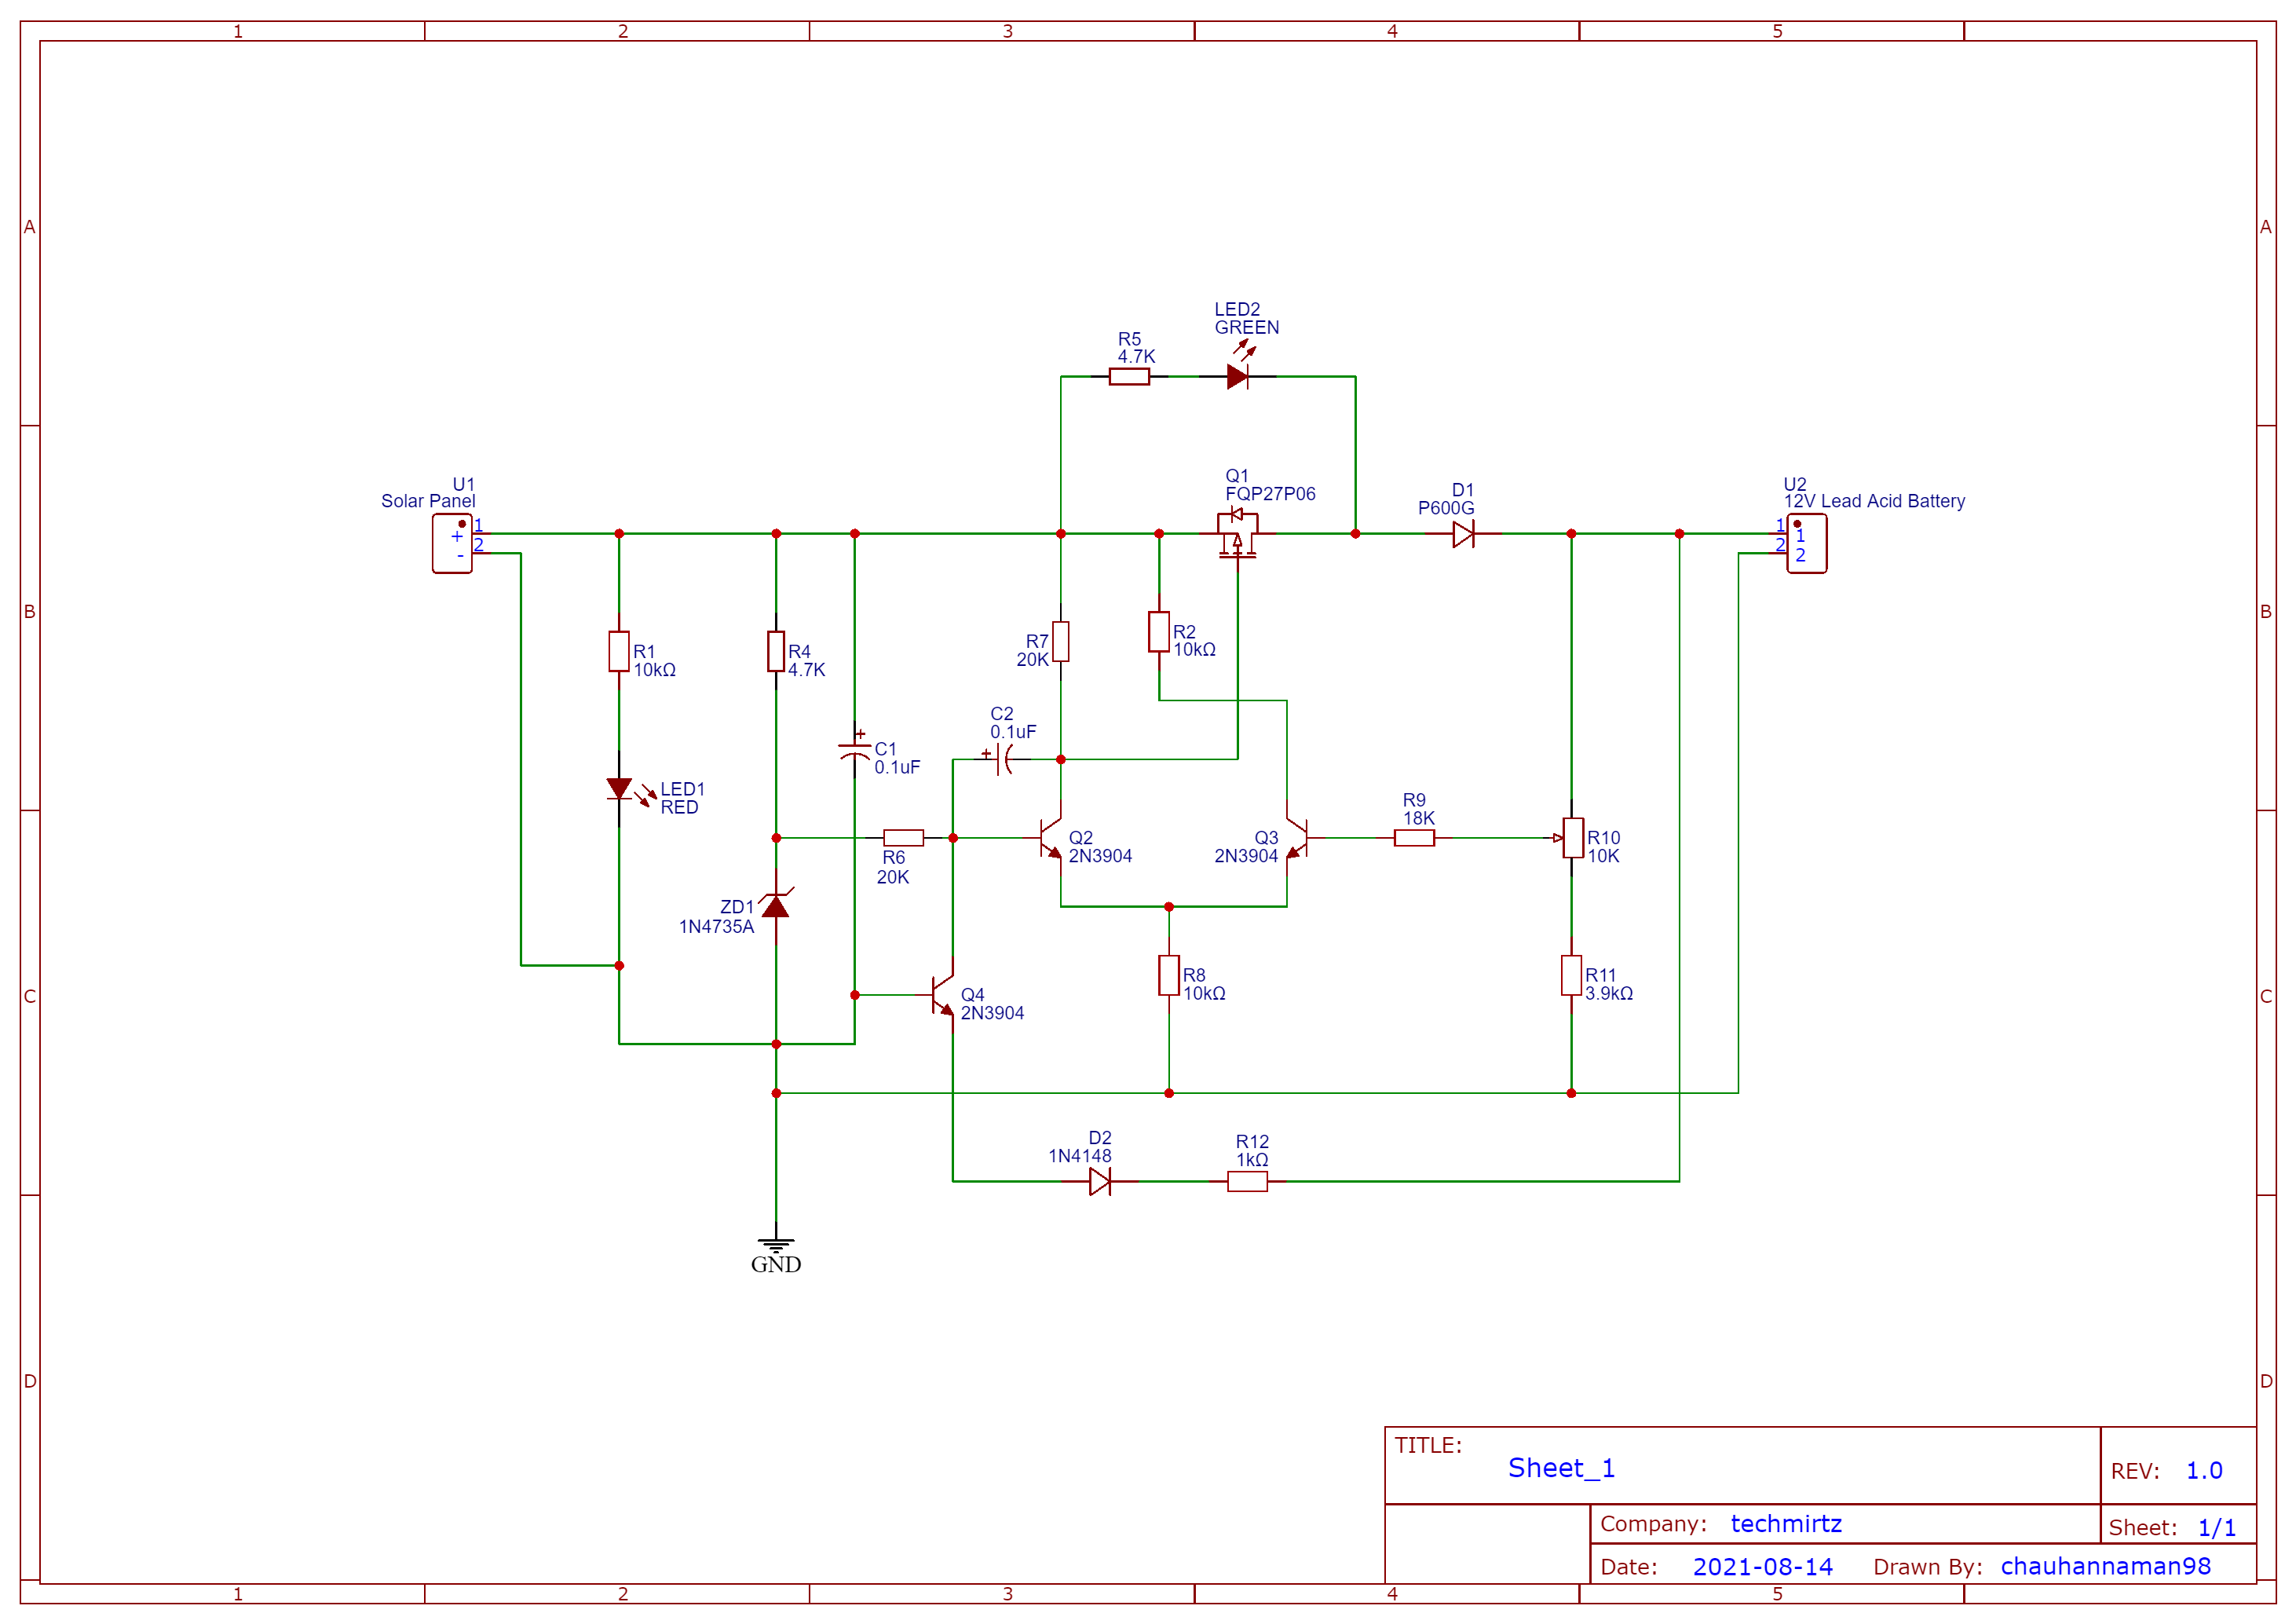Viewport: 2296px width, 1624px height.
Task: Select the Solar Panel symbol U1
Action: pyautogui.click(x=452, y=541)
